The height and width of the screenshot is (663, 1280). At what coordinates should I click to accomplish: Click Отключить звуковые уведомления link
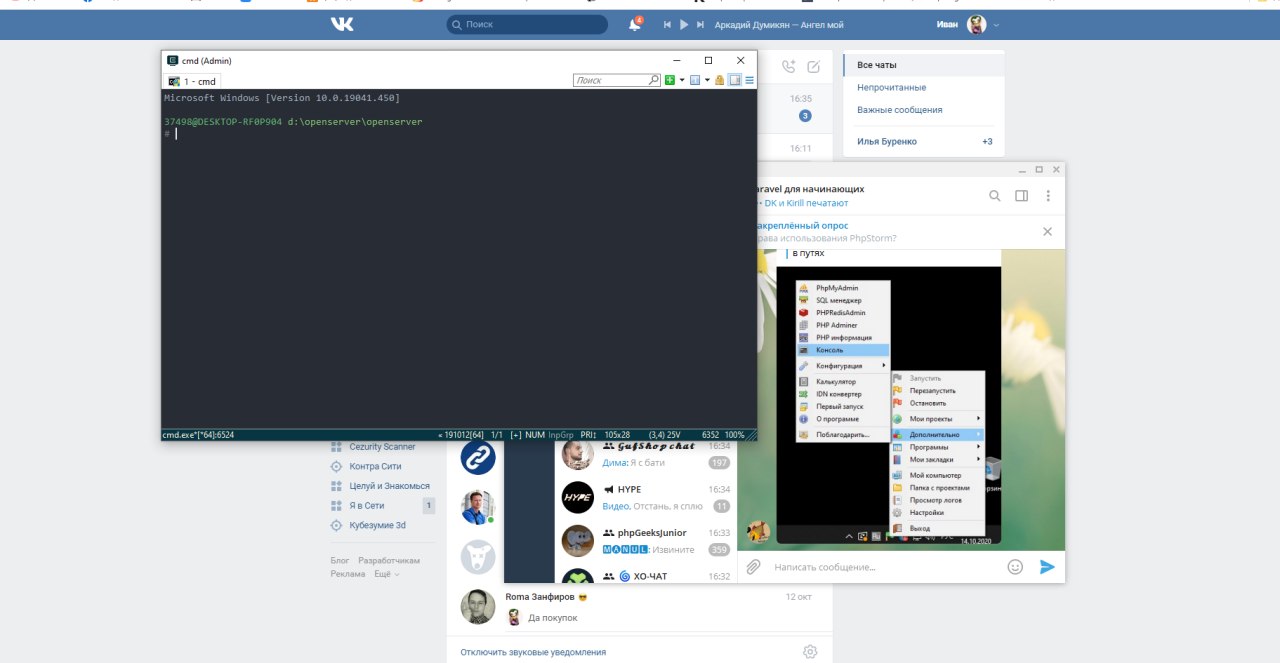click(533, 652)
